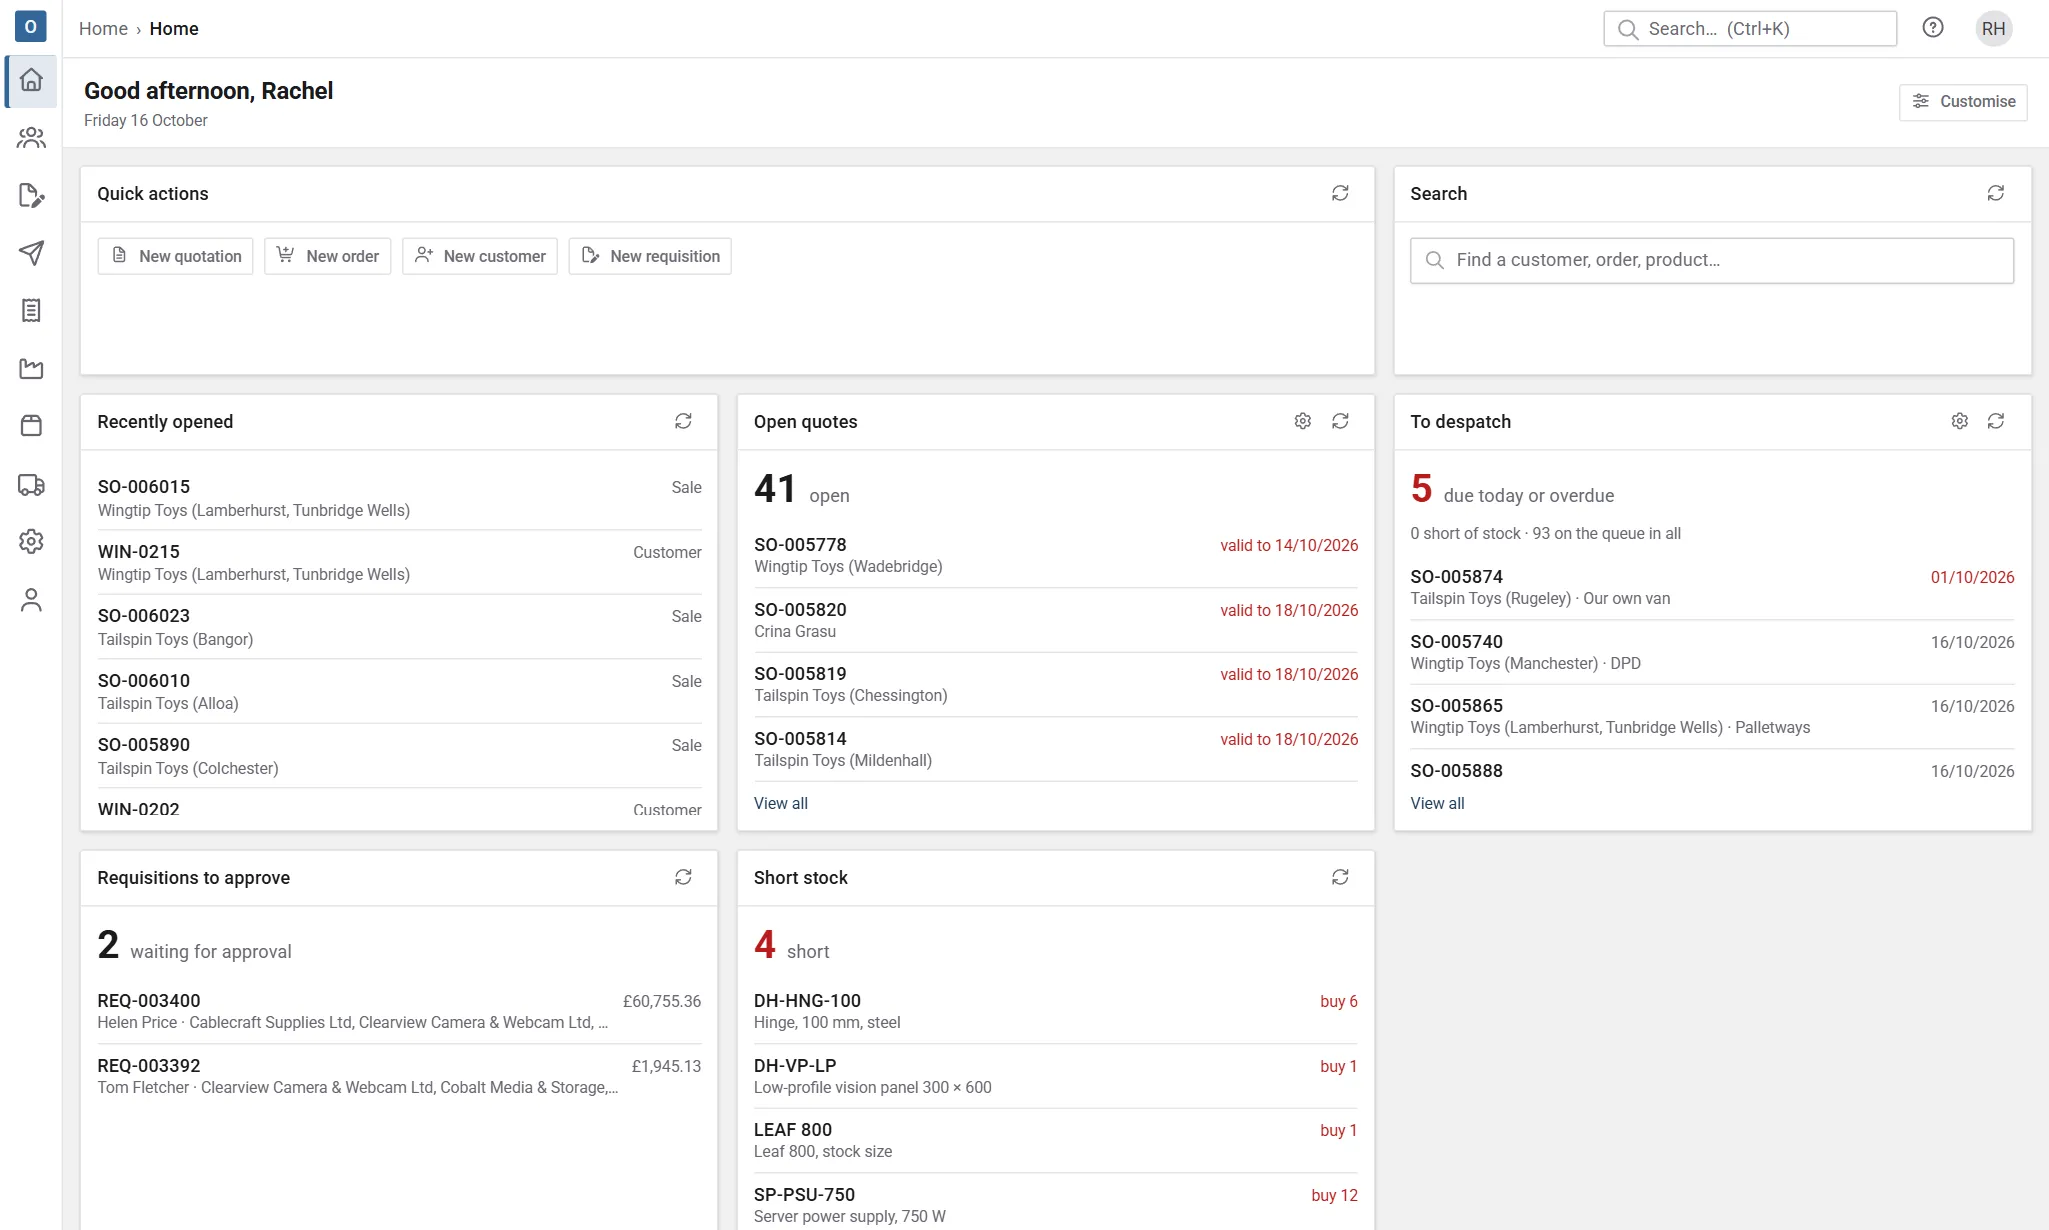Open Open quotes panel settings gear

coord(1302,421)
